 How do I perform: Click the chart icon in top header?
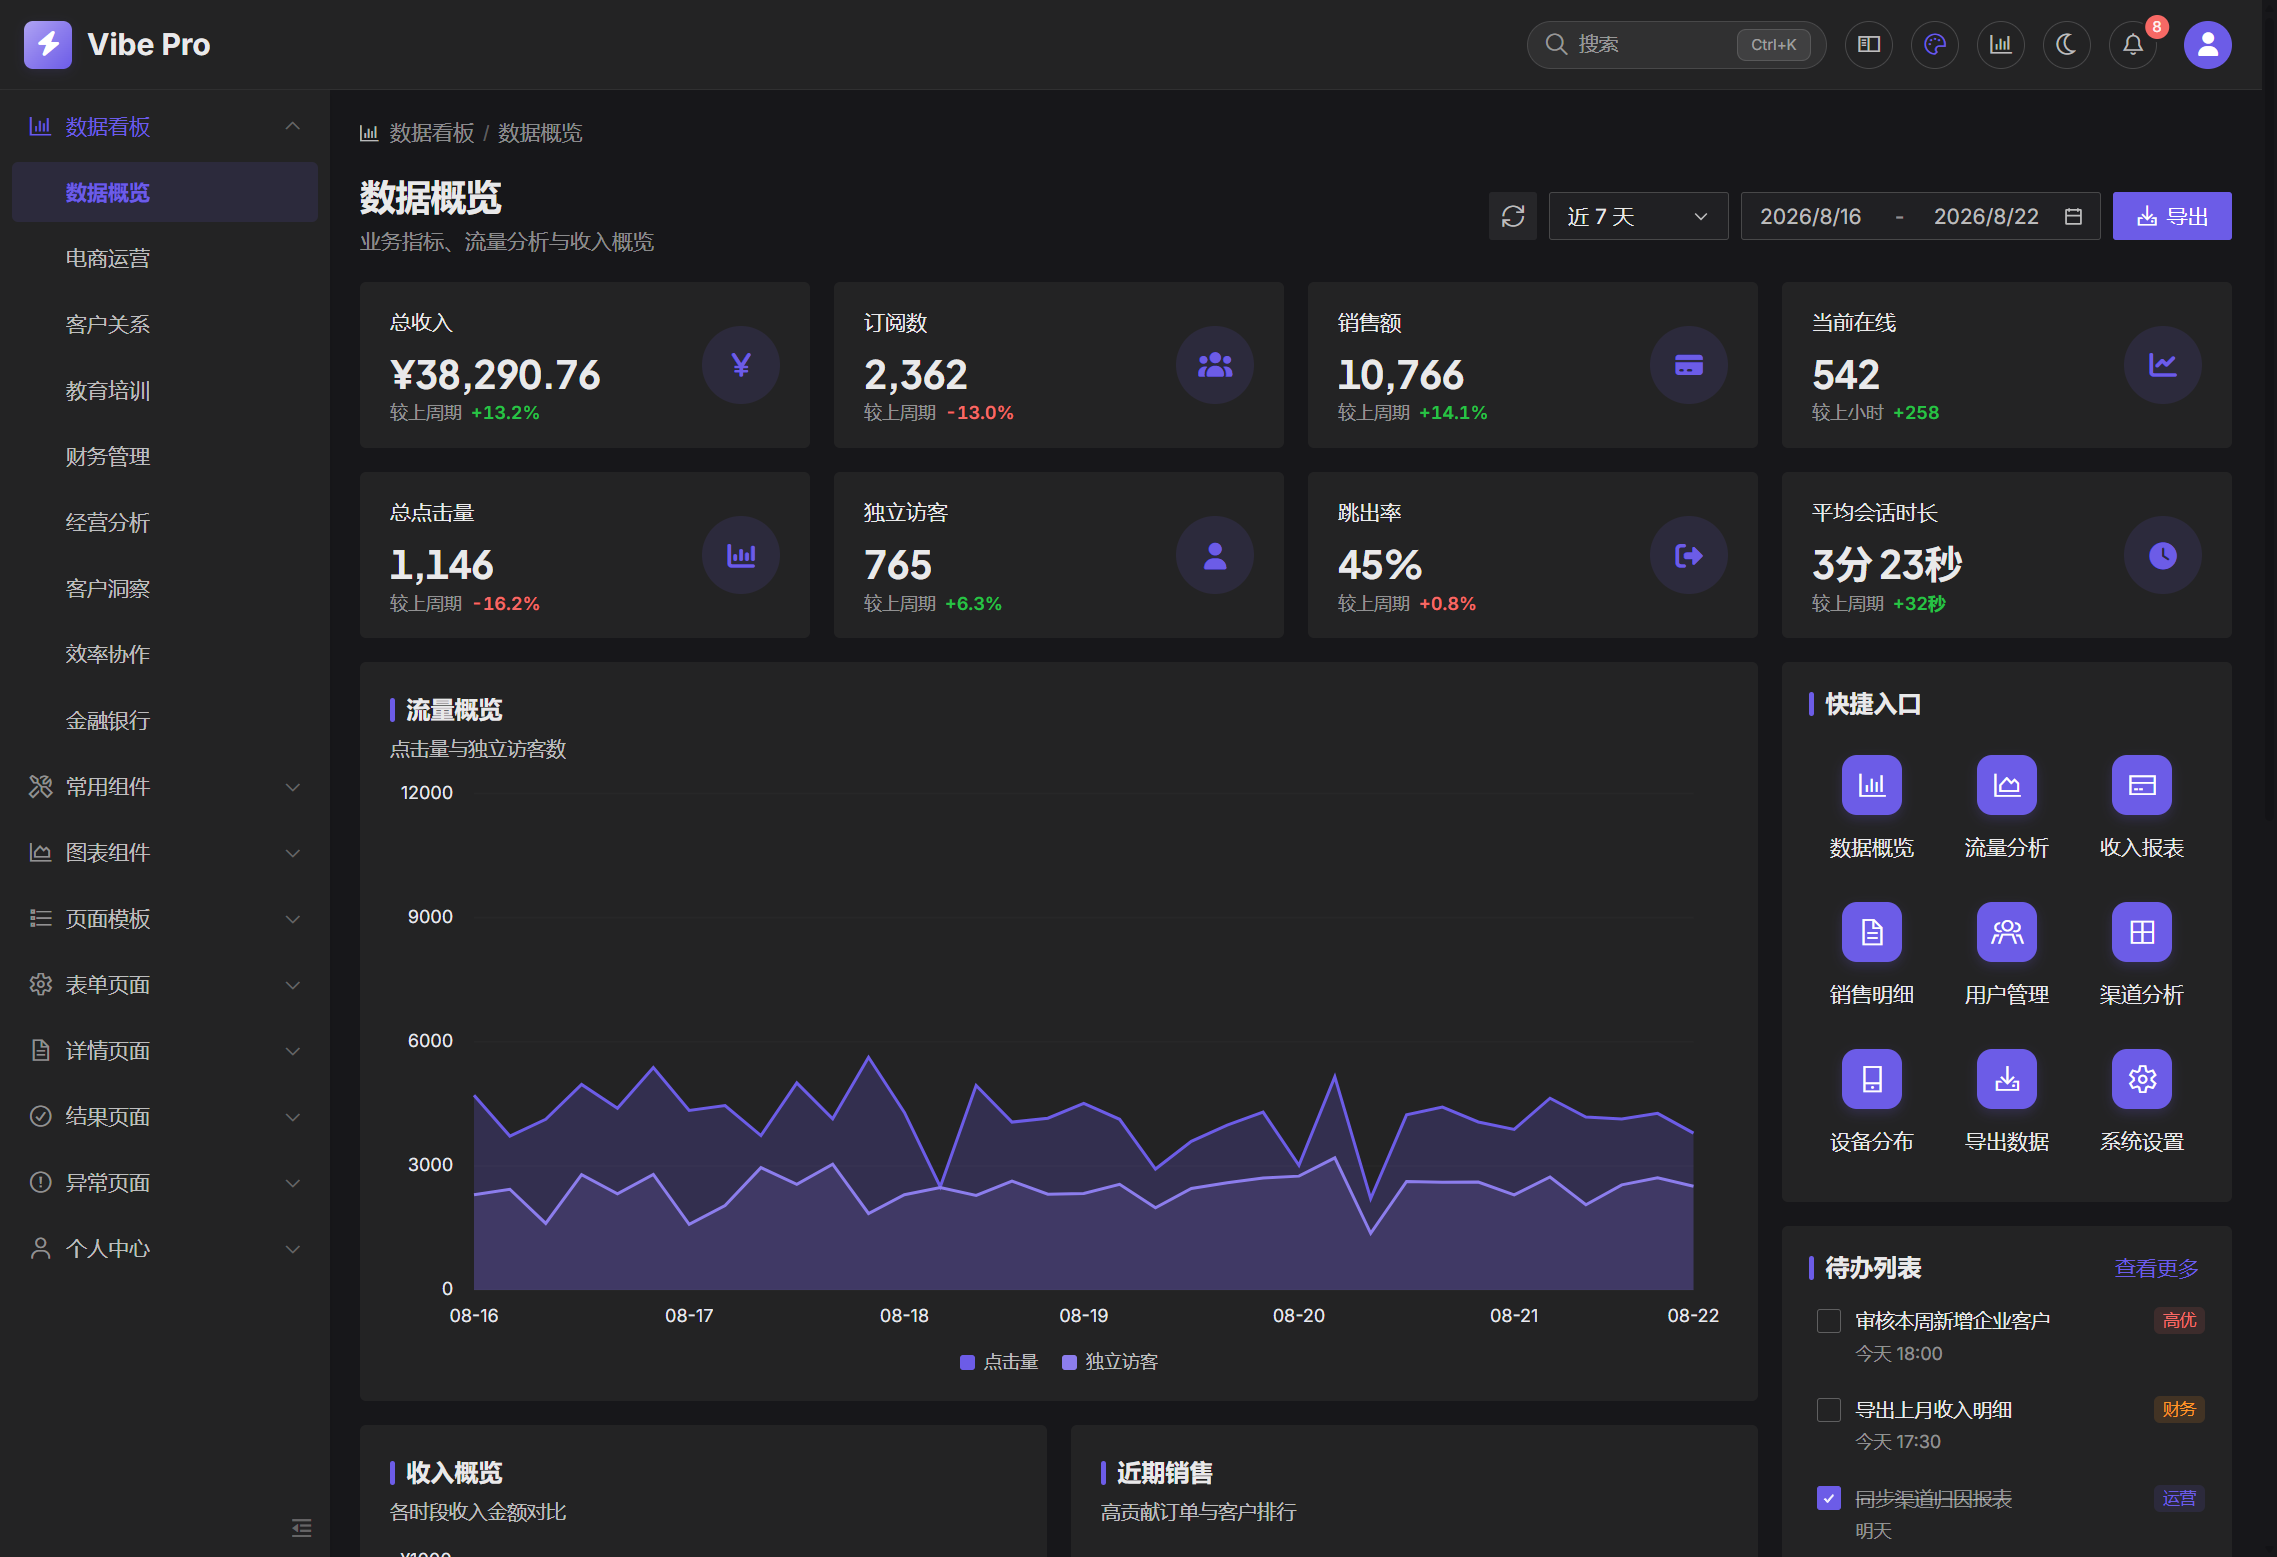(x=2000, y=44)
